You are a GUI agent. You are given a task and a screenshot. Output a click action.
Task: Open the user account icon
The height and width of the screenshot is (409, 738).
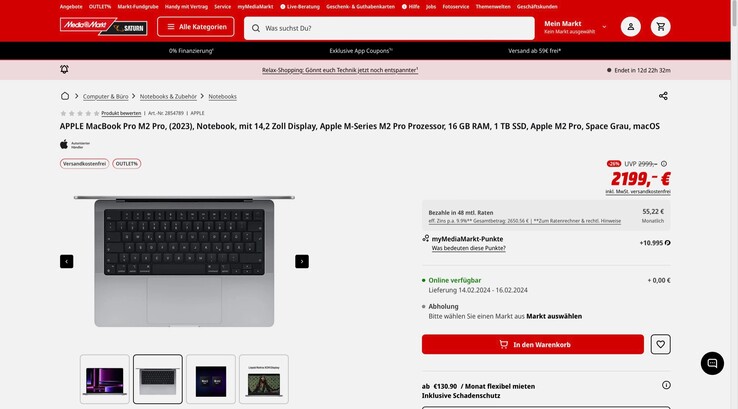point(630,27)
